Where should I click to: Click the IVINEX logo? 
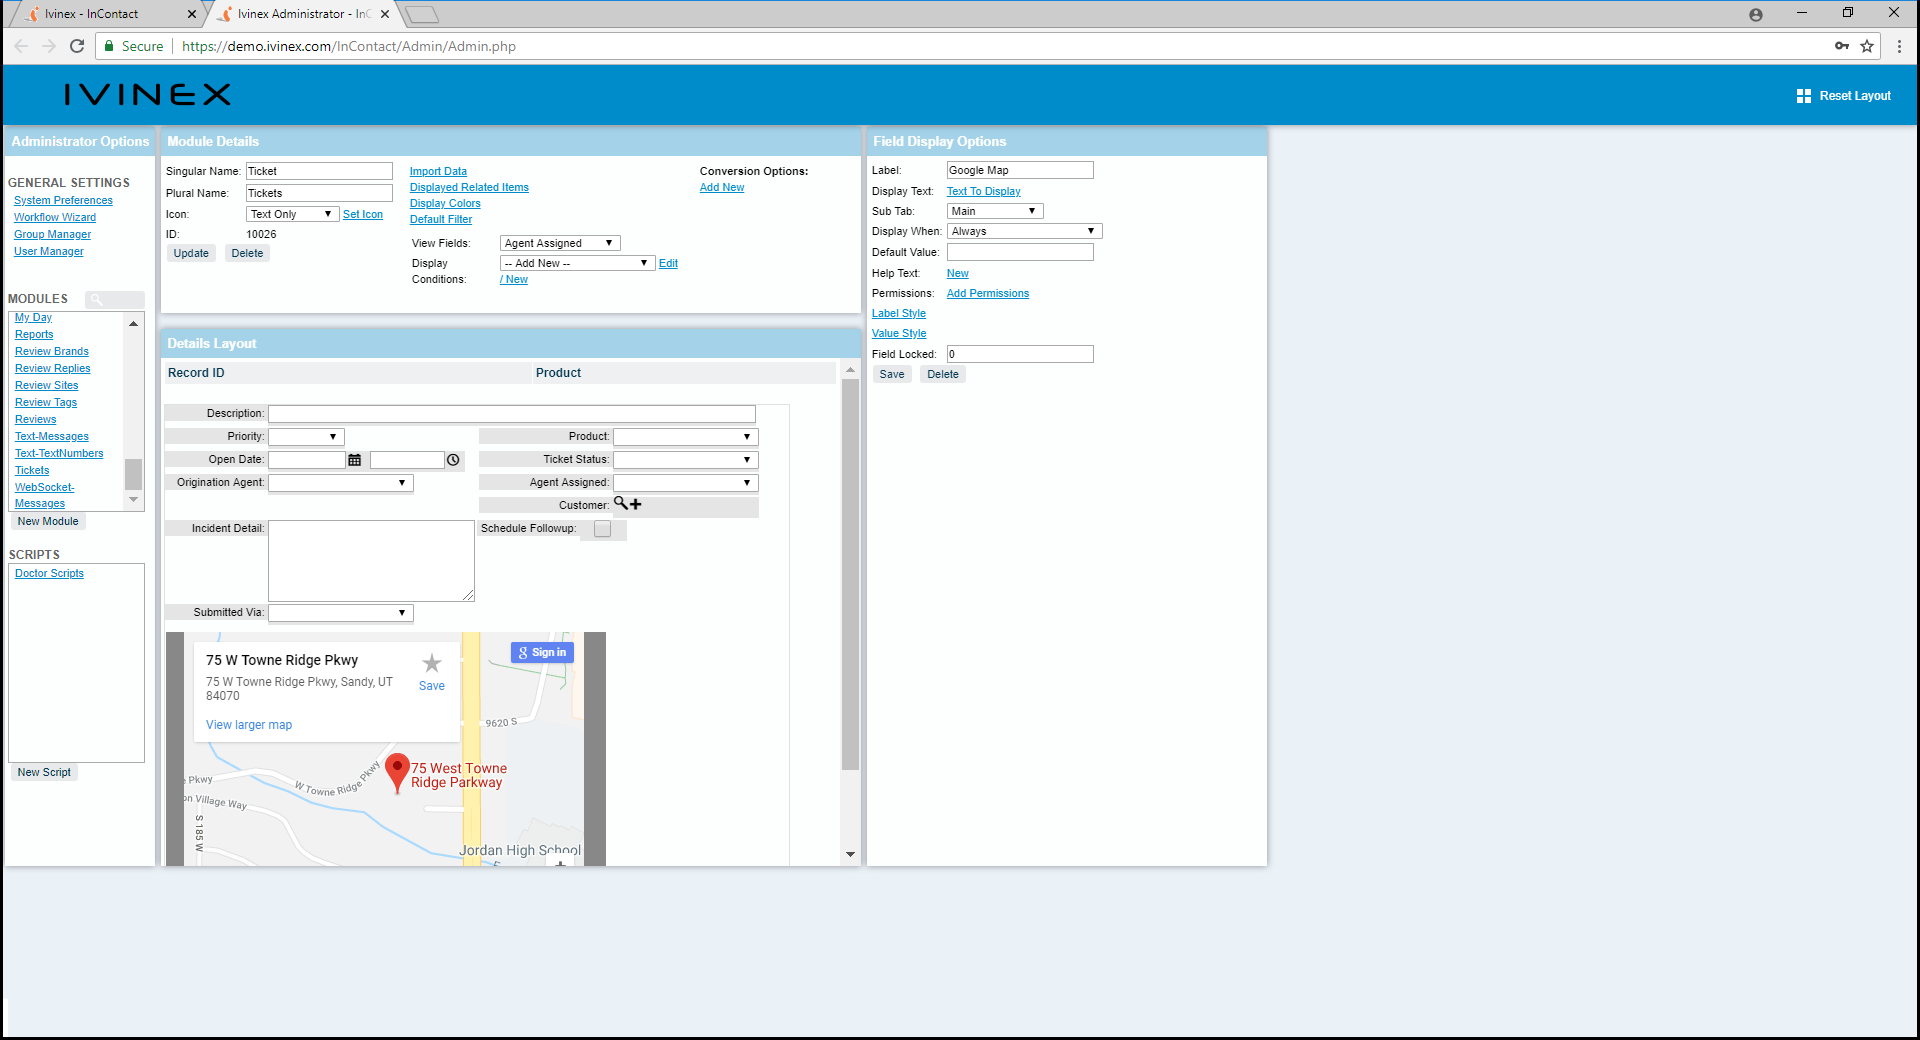148,95
